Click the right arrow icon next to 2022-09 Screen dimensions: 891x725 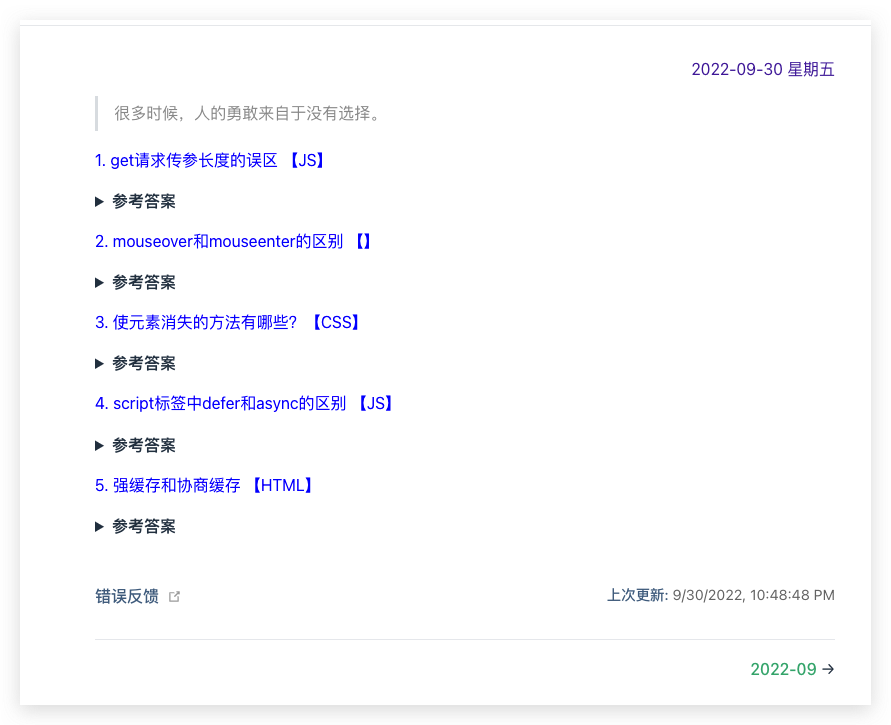(x=827, y=670)
